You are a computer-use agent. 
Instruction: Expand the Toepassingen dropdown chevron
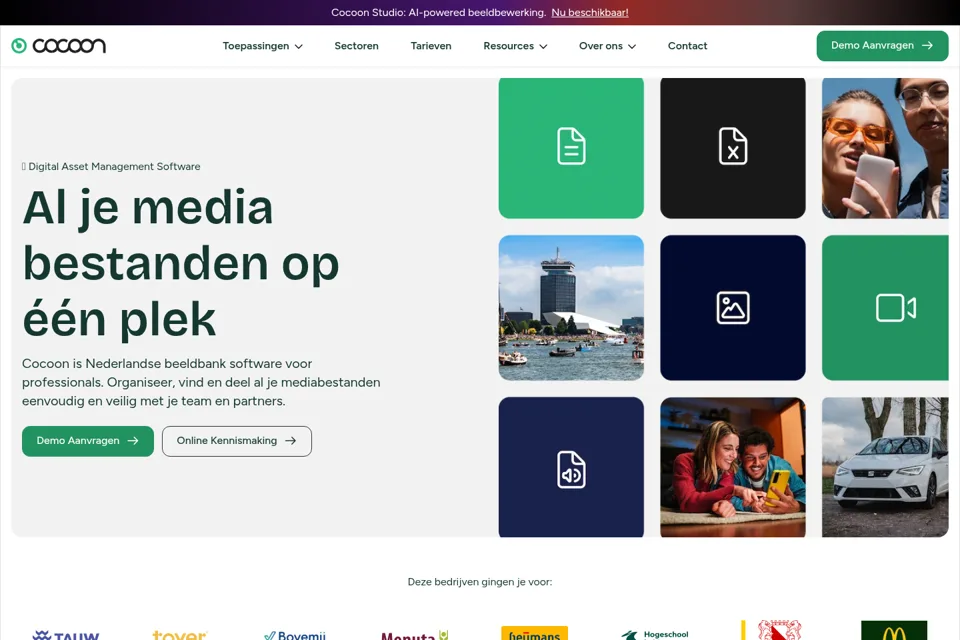[299, 47]
